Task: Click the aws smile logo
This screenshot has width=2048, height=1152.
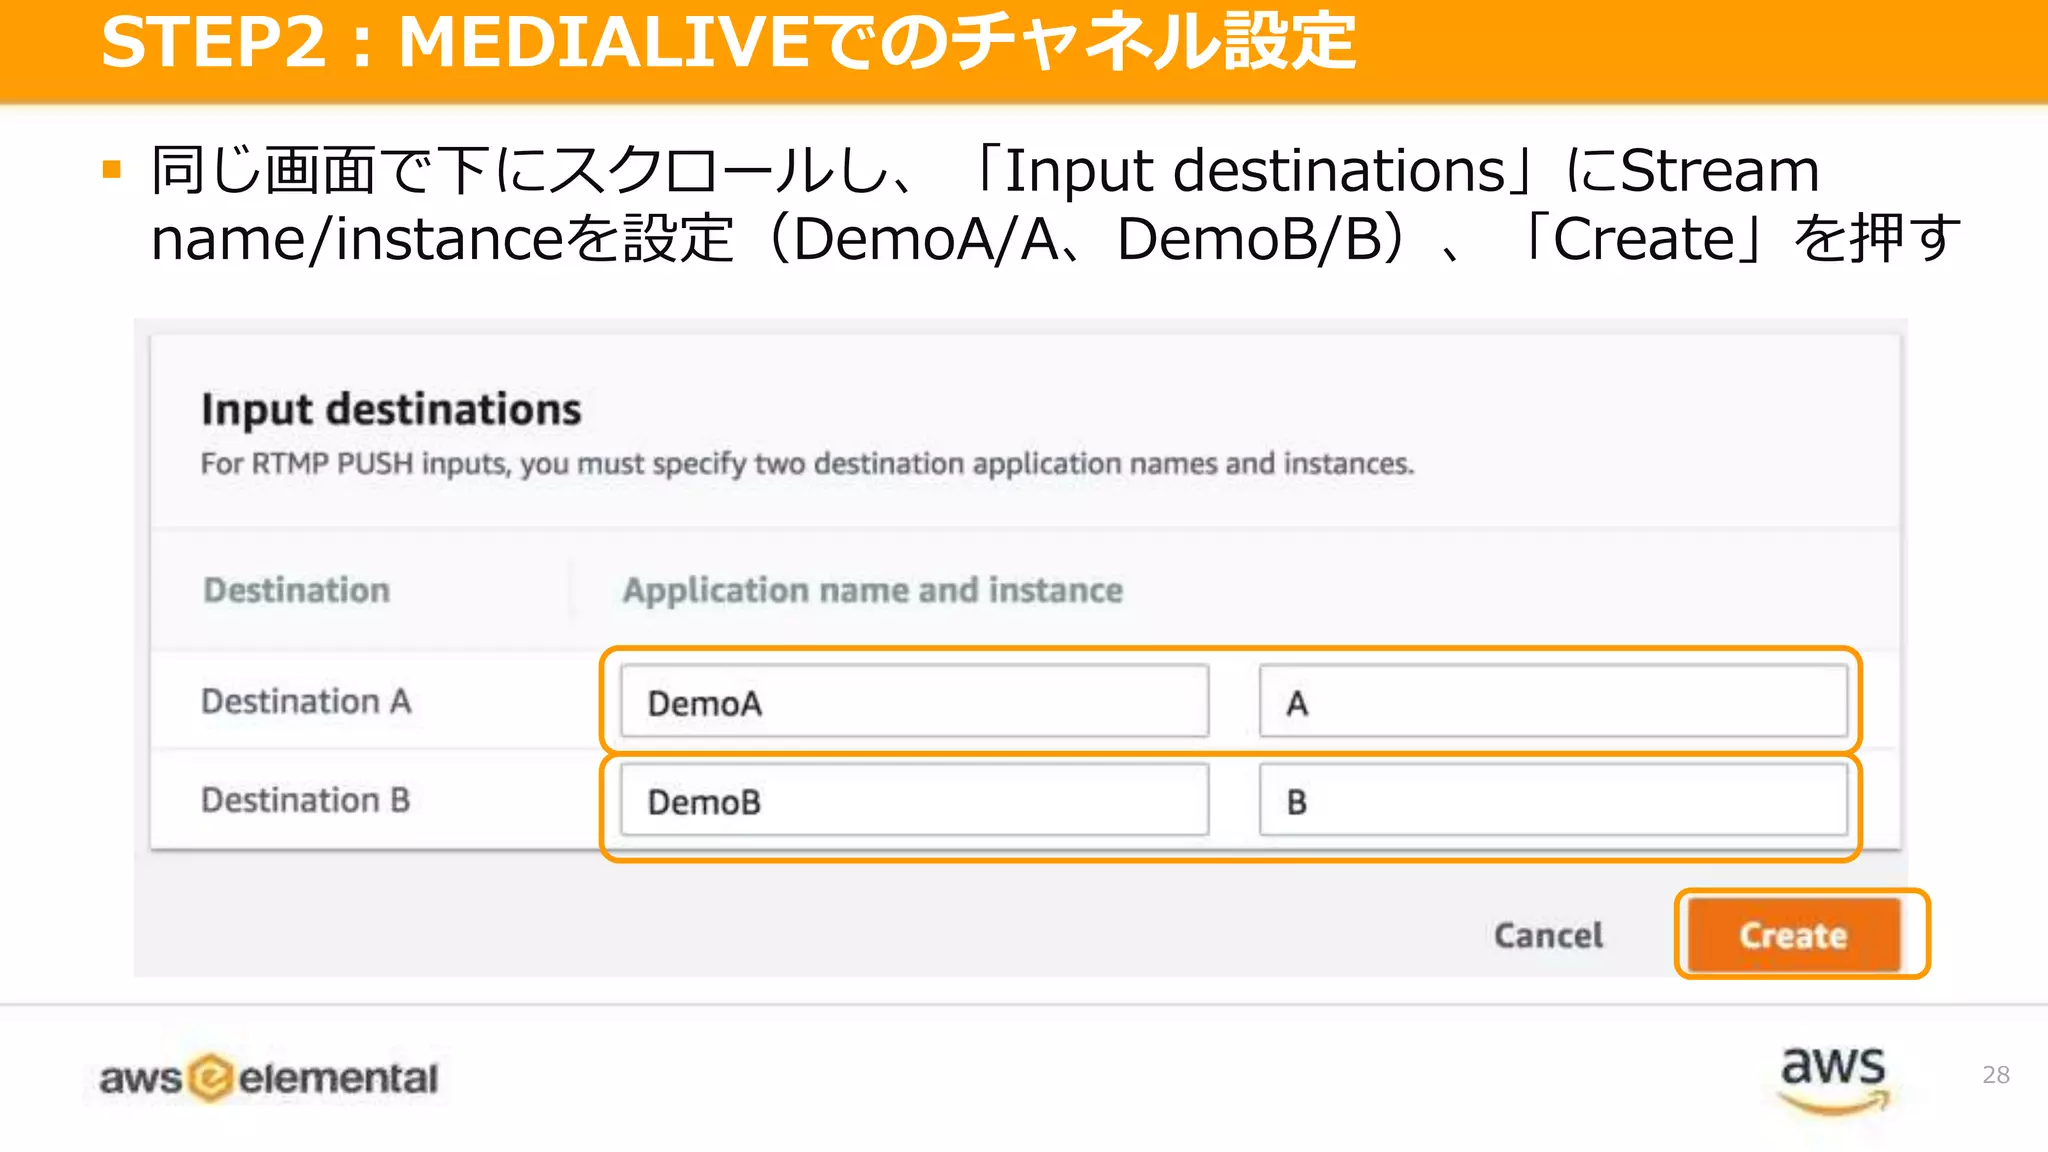Action: pos(1833,1079)
